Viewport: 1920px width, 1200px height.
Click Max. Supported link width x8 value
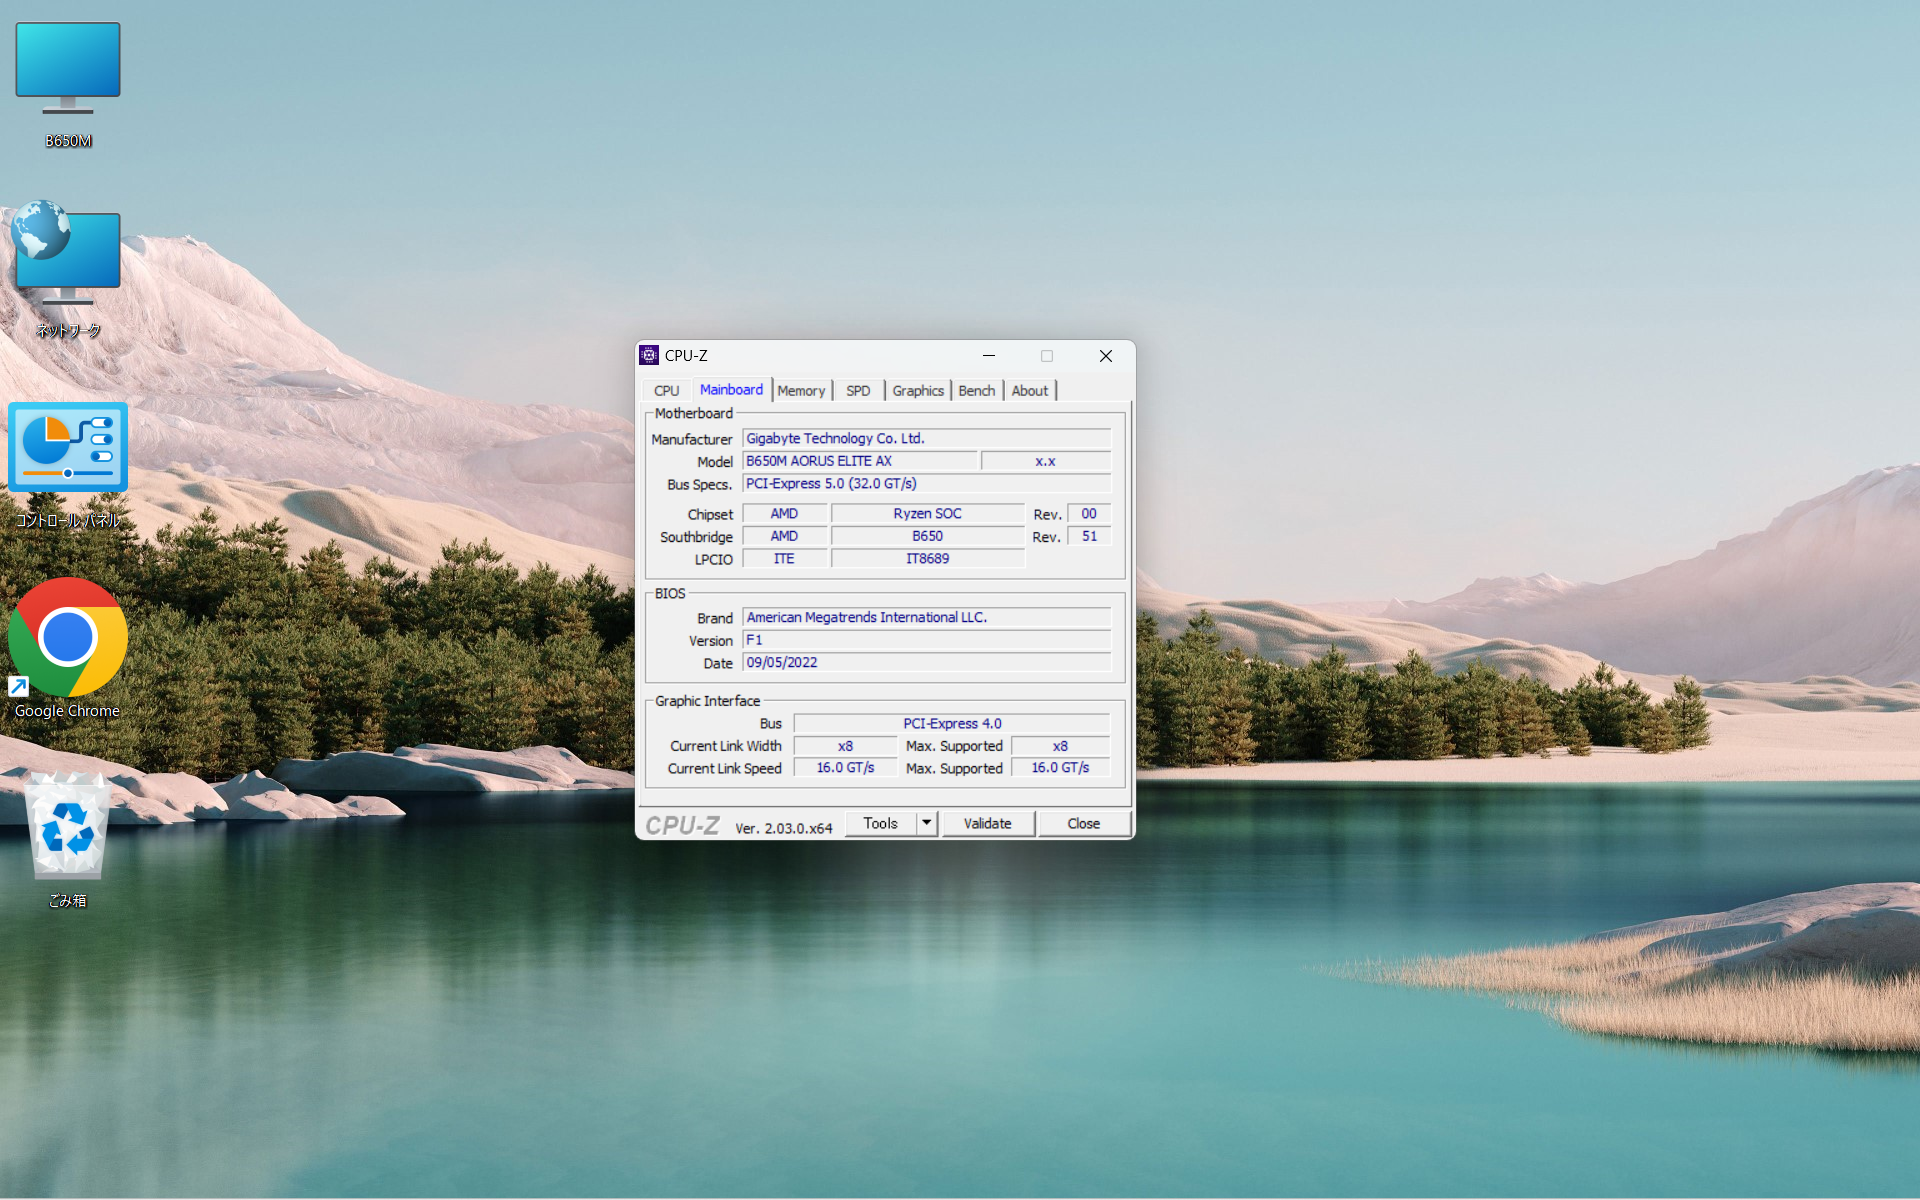1060,746
